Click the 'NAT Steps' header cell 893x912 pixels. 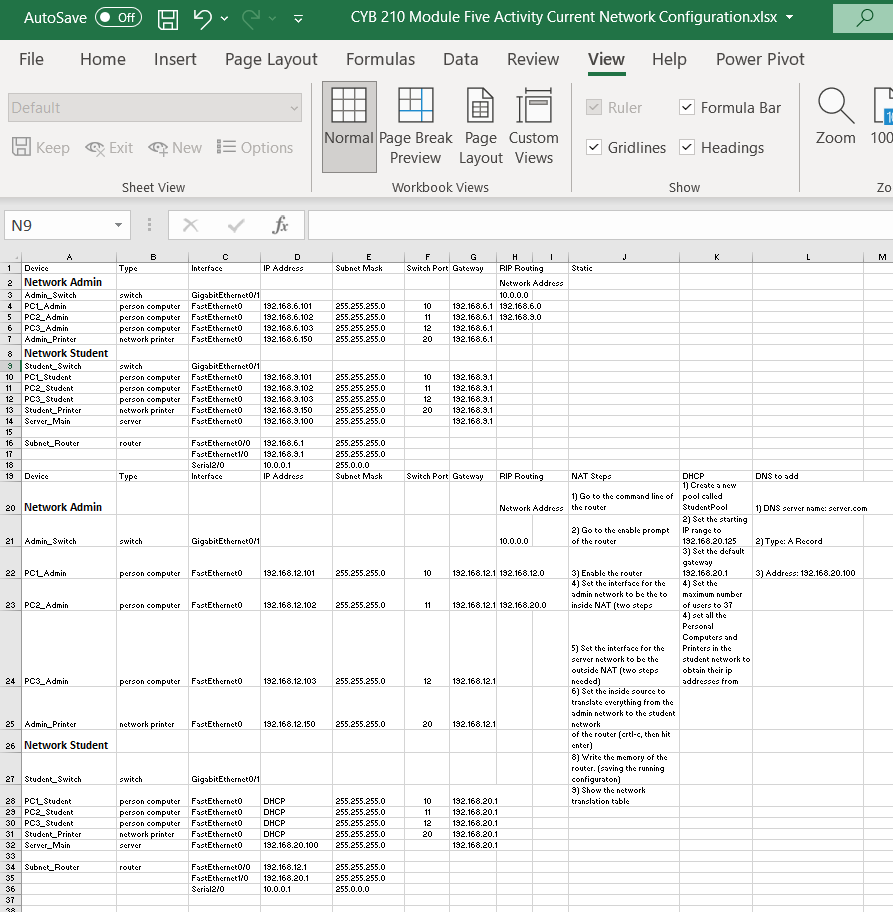(624, 476)
